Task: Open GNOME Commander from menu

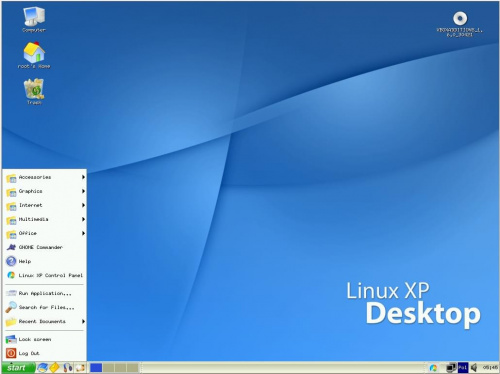Action: point(45,247)
